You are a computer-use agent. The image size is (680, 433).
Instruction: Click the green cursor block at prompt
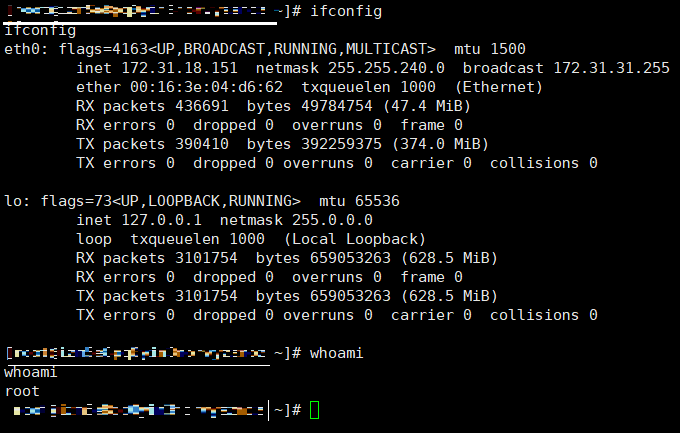(x=314, y=410)
